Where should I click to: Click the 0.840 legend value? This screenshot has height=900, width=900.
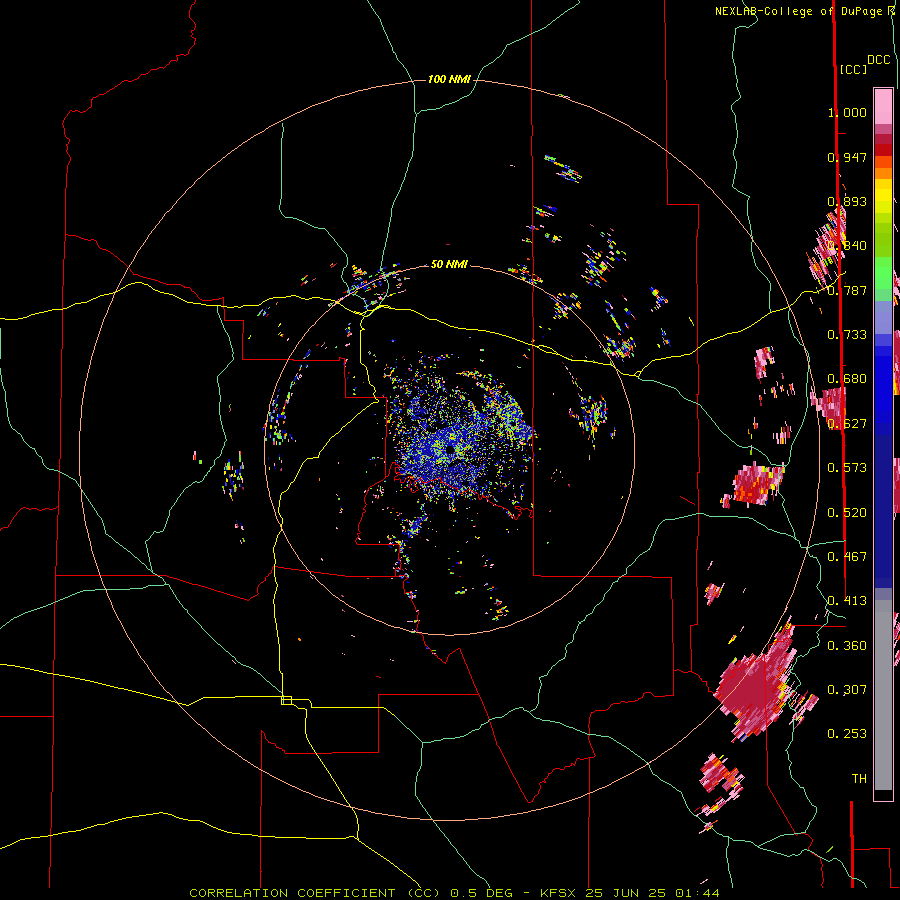point(847,246)
